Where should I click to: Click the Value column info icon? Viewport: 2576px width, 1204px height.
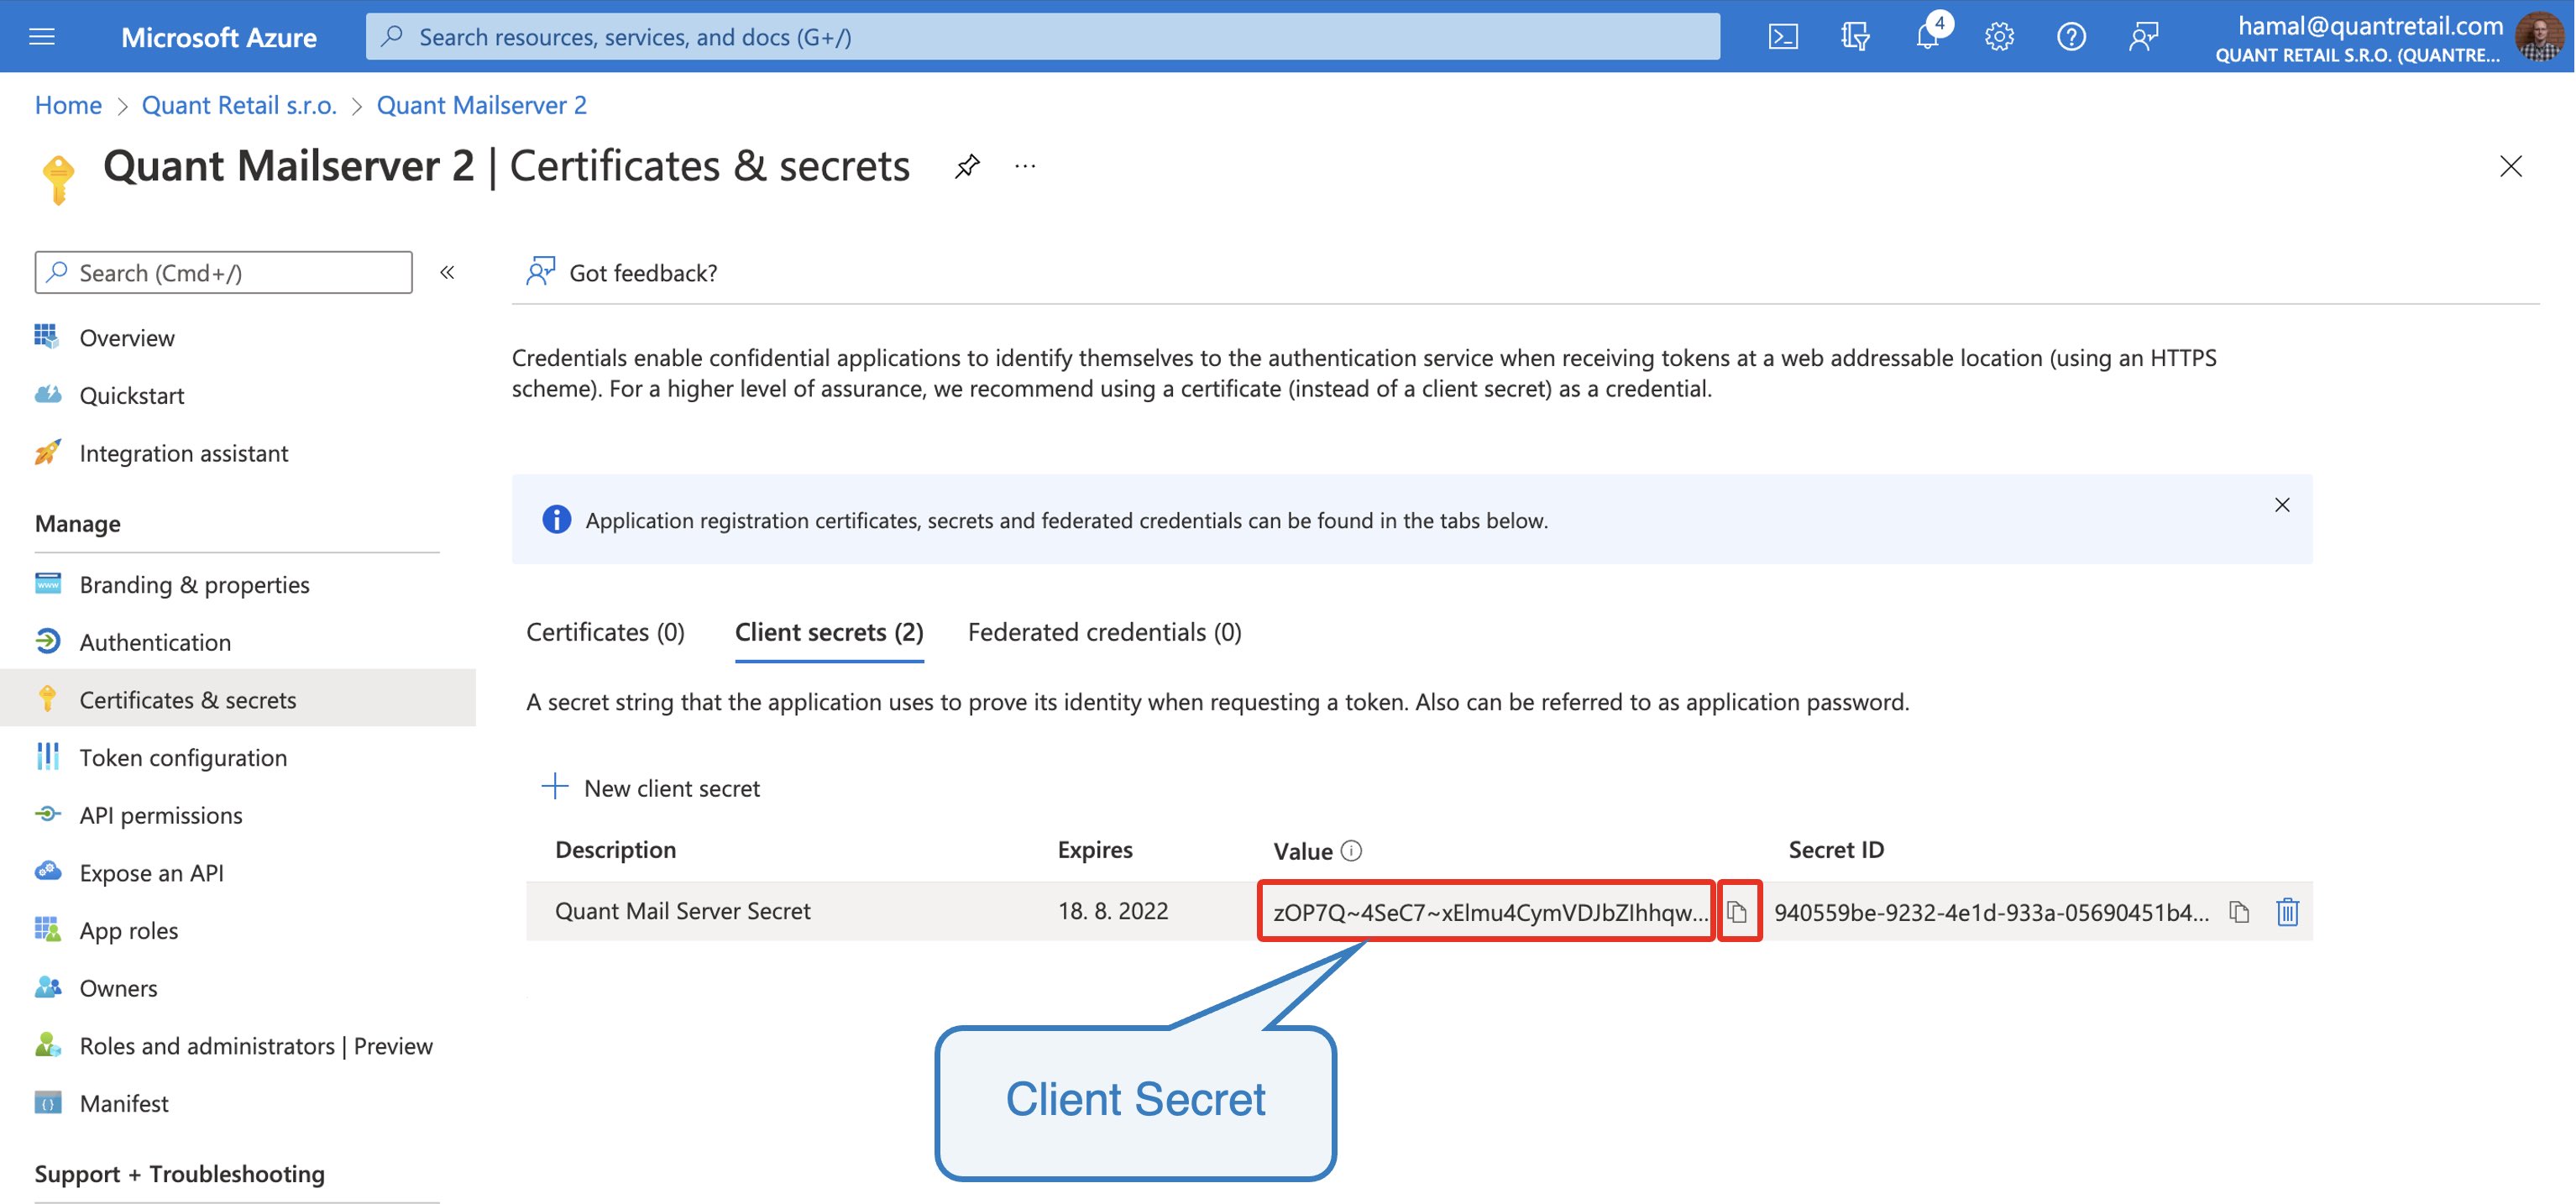pos(1351,850)
